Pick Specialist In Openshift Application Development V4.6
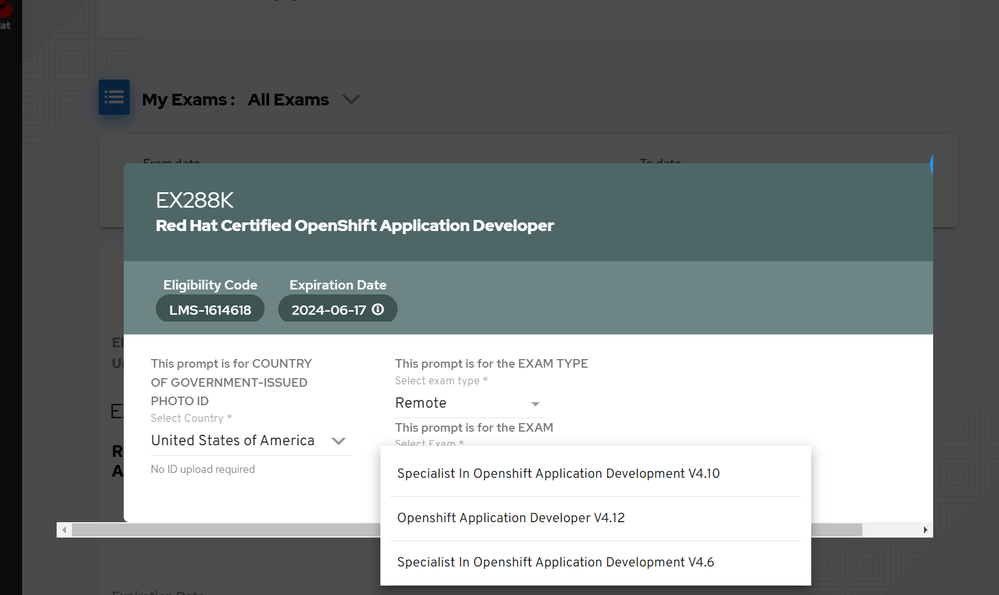 [555, 562]
